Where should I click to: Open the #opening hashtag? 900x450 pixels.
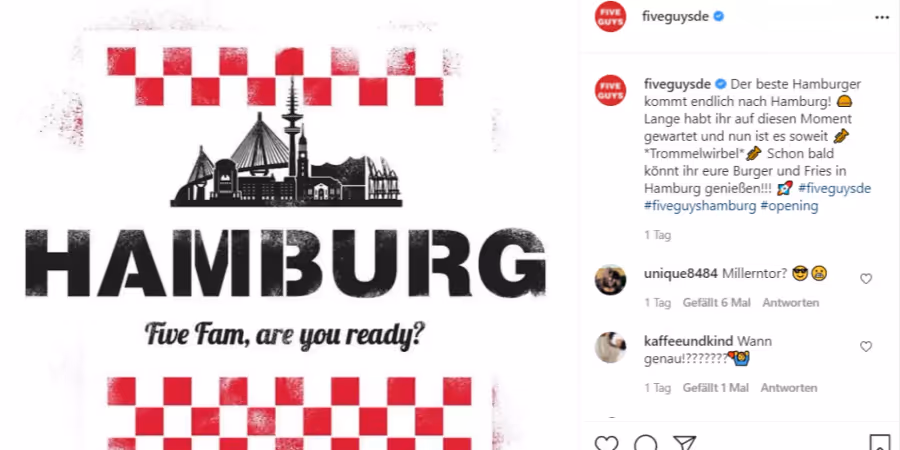pyautogui.click(x=789, y=206)
